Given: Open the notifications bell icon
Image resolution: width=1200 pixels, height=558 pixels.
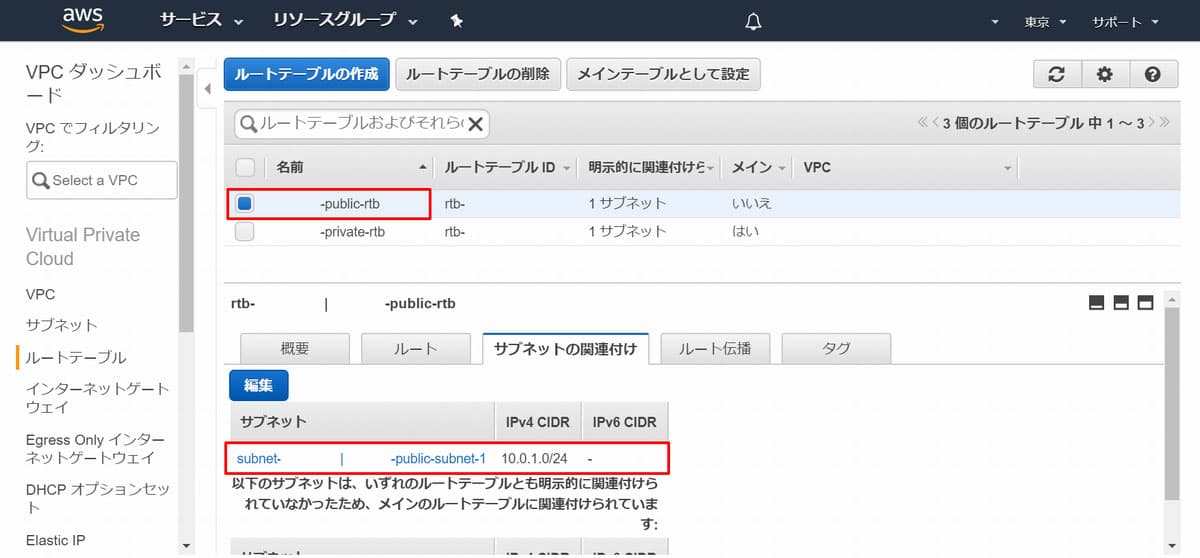Looking at the screenshot, I should (x=754, y=21).
